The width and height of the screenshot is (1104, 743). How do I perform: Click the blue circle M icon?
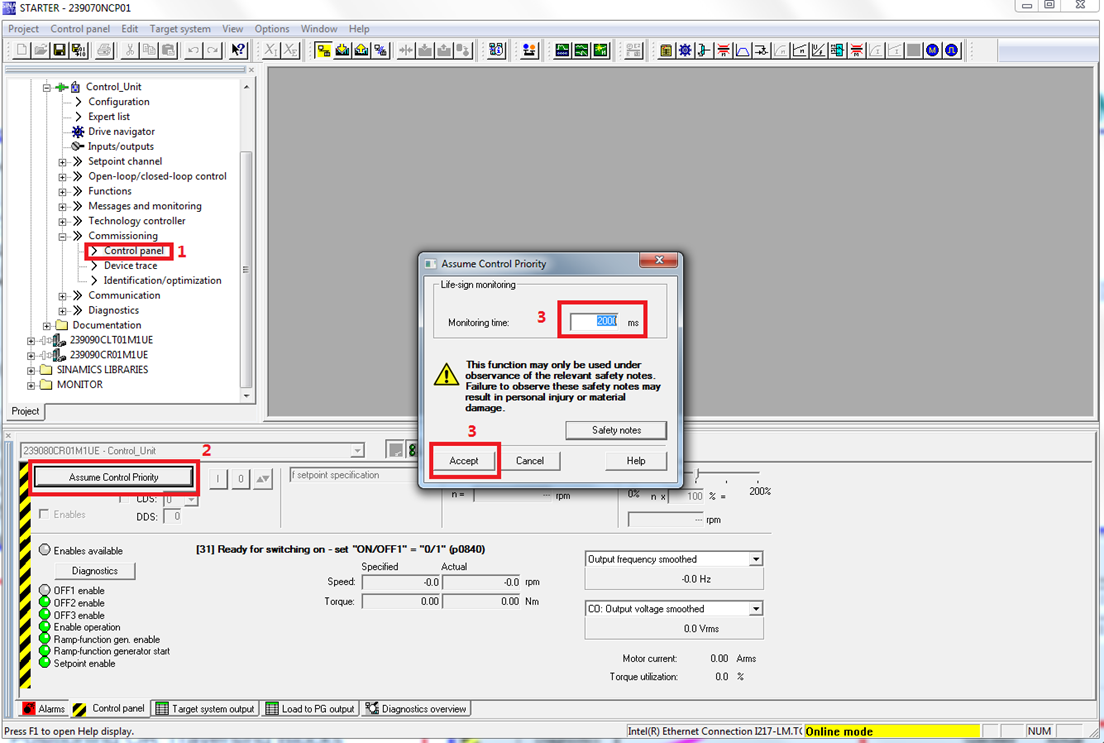(932, 50)
